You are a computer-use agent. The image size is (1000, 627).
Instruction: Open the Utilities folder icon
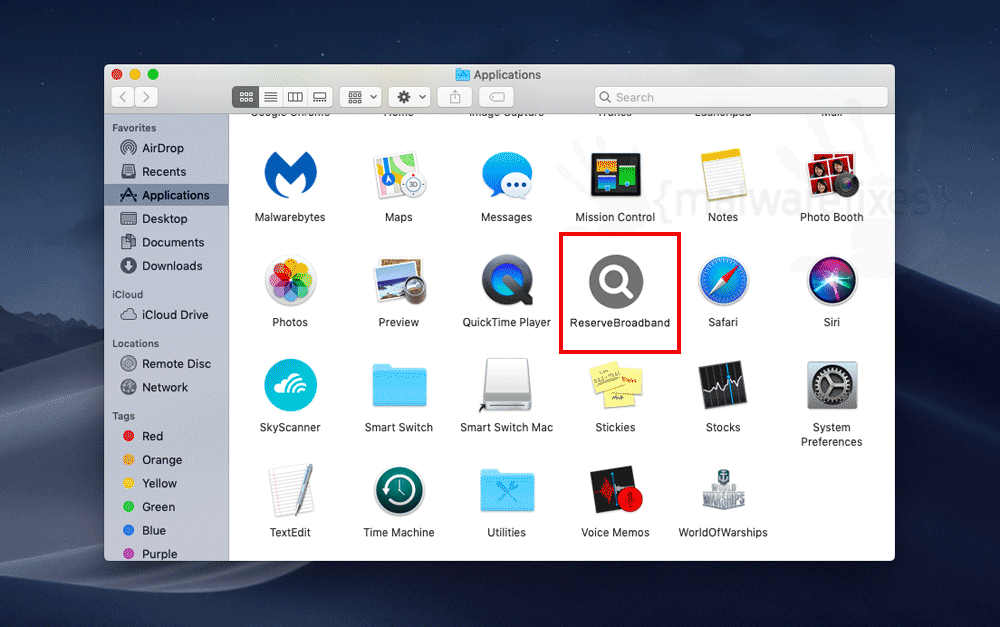click(507, 491)
